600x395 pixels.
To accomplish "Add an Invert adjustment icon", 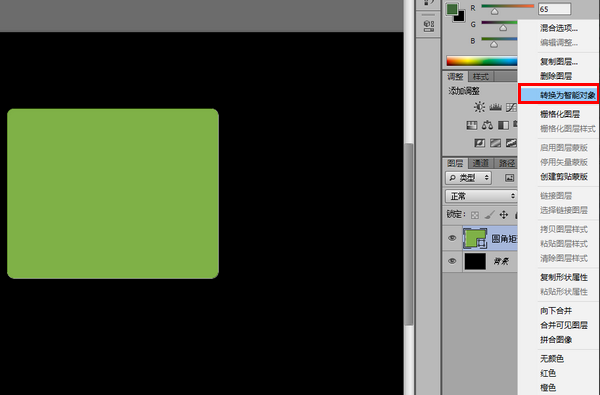I will (479, 143).
